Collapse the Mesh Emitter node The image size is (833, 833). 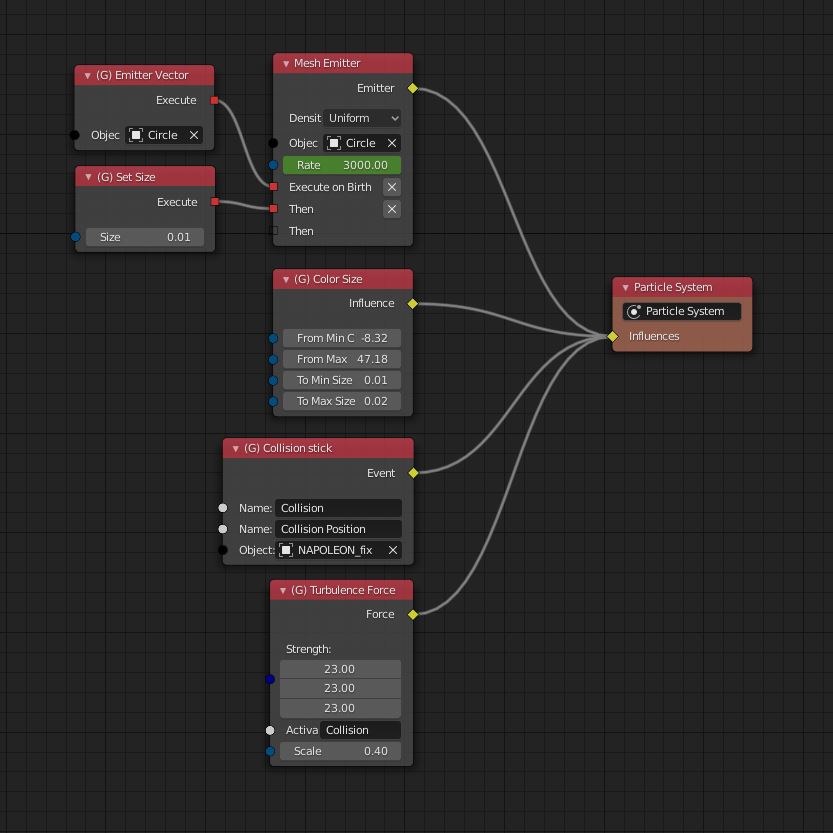pos(286,63)
